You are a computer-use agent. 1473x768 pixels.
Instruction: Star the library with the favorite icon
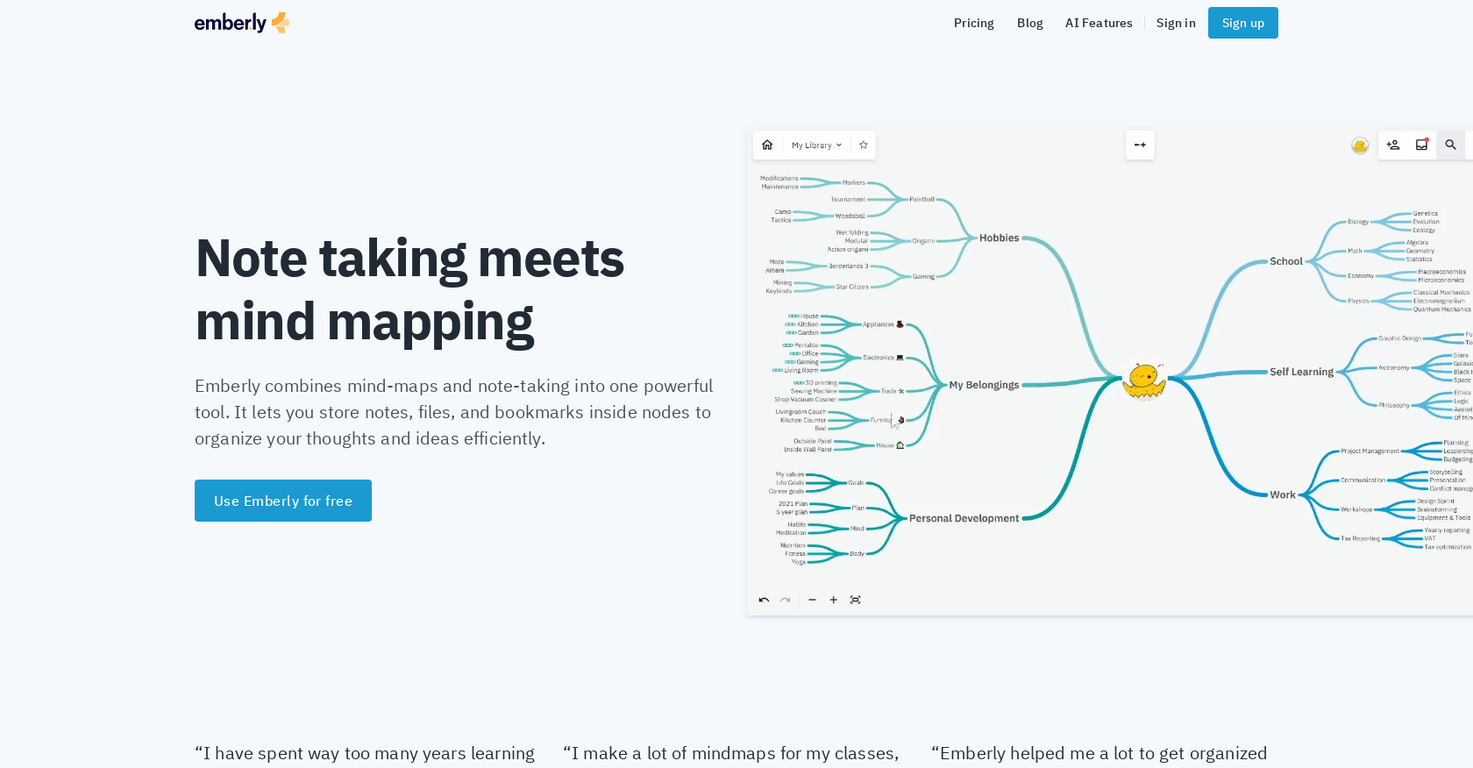(863, 145)
